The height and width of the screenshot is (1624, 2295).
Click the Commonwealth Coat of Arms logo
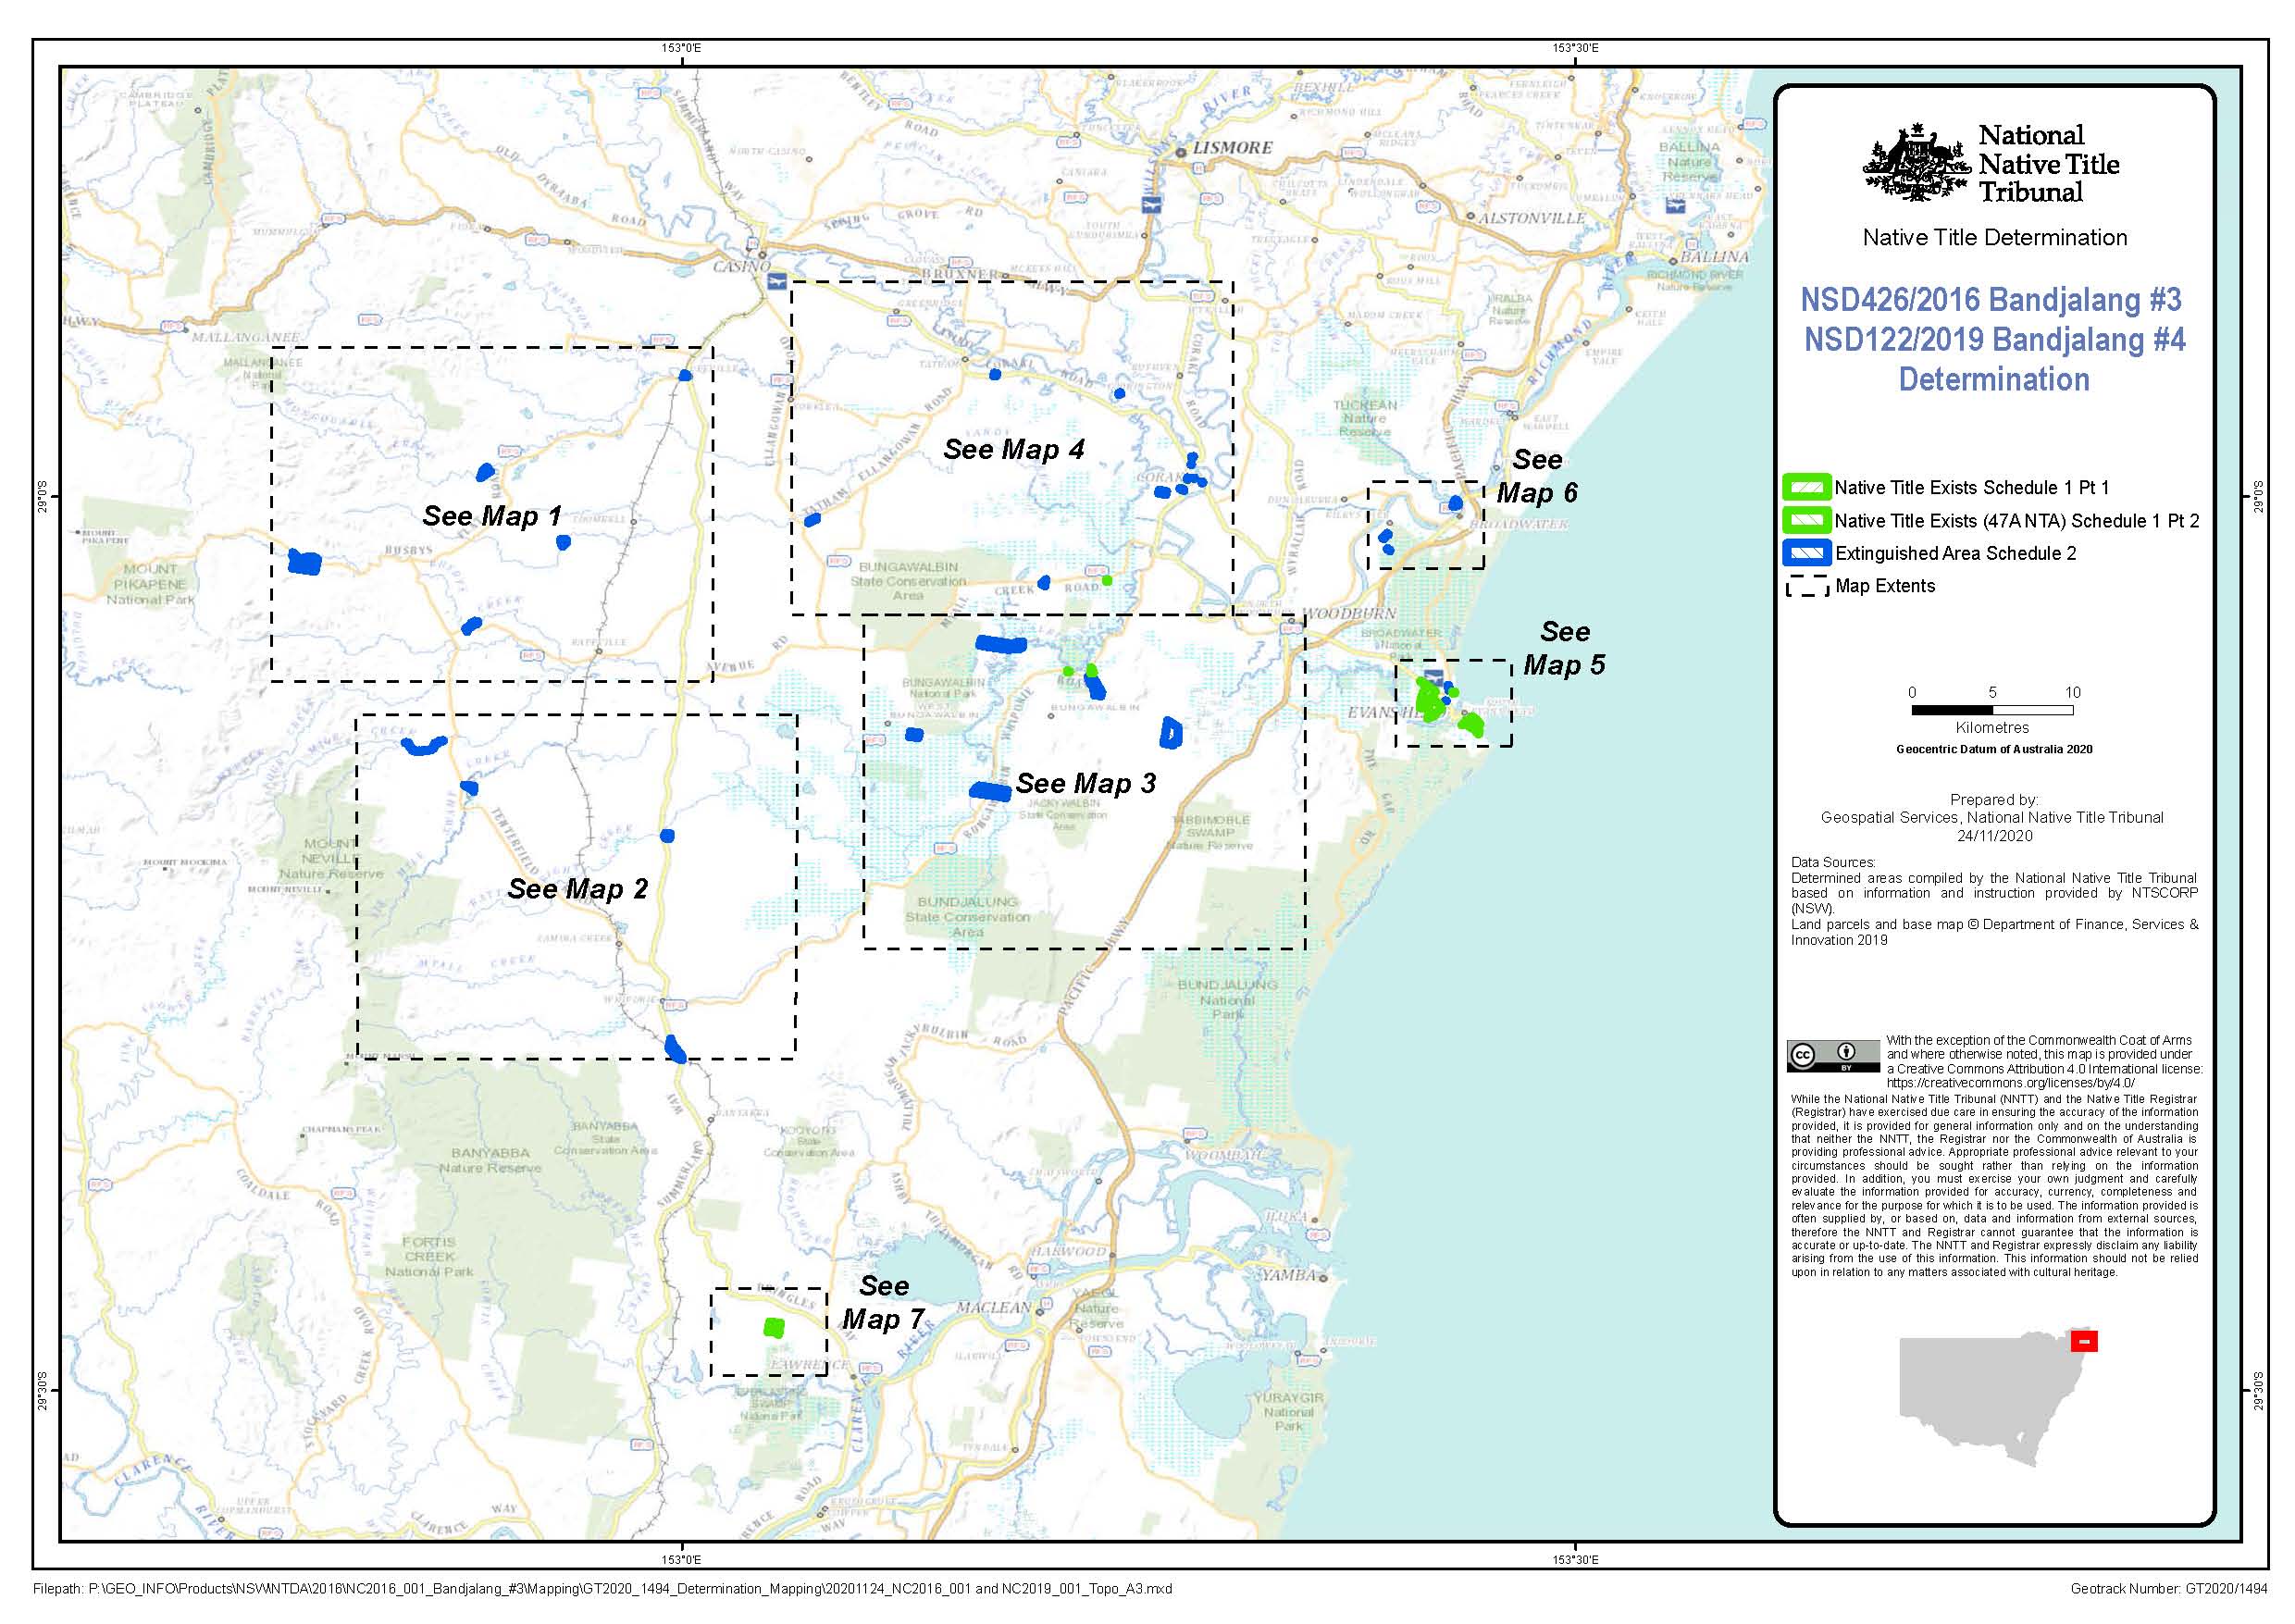pyautogui.click(x=1916, y=162)
